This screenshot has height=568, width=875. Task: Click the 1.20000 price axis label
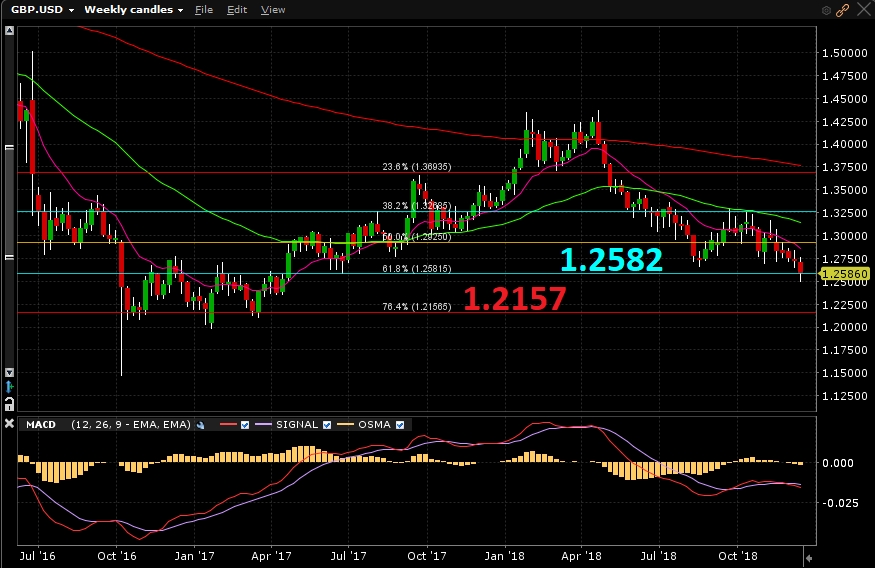[845, 327]
